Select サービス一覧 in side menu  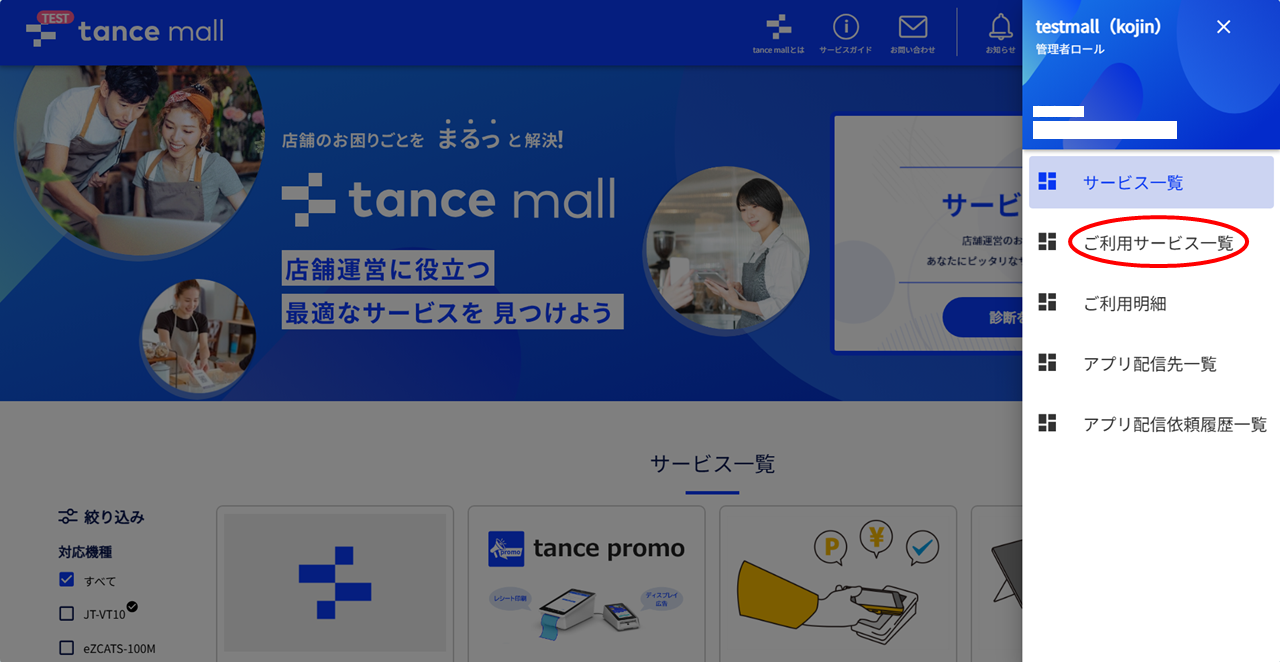[1151, 182]
